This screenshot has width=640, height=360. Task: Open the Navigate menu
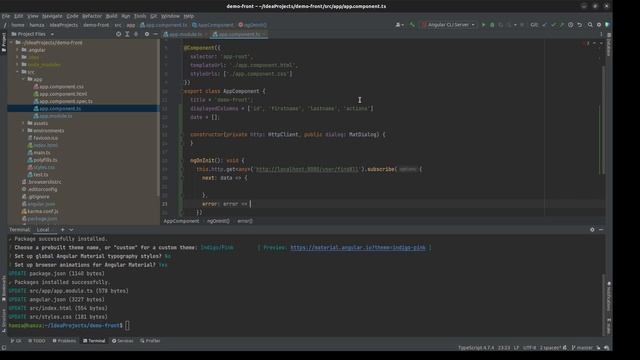pos(52,16)
